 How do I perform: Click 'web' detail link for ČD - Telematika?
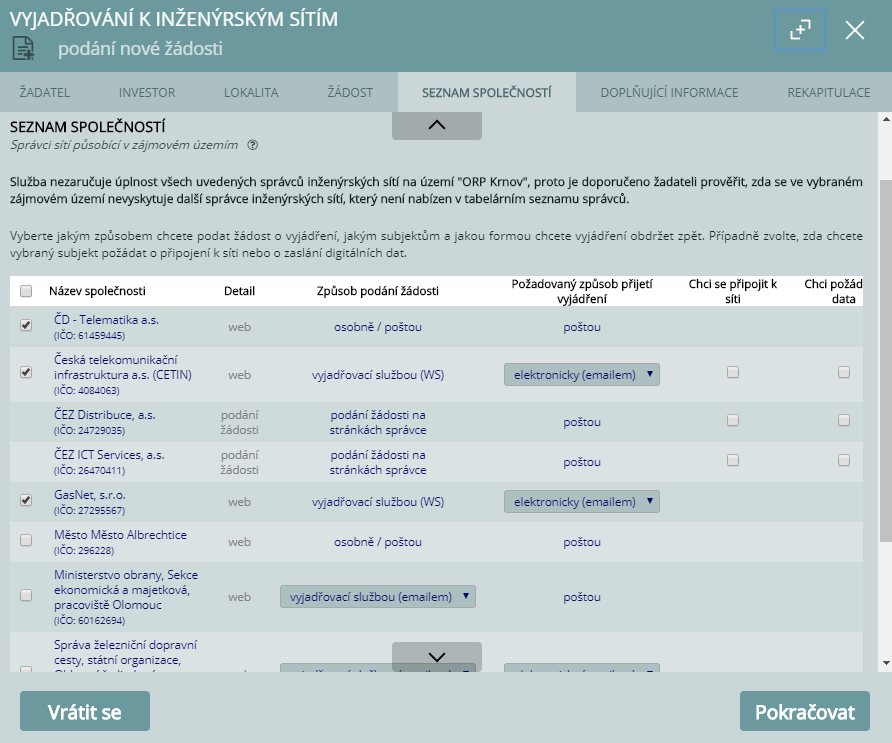[x=239, y=327]
